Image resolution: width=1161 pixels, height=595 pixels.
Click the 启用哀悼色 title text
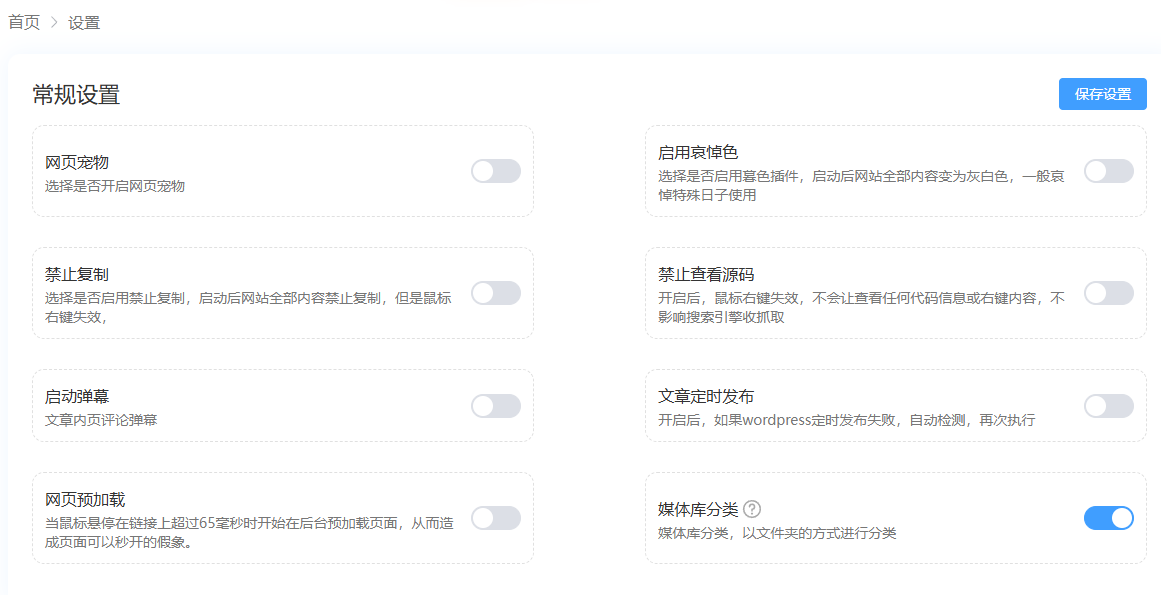(698, 152)
